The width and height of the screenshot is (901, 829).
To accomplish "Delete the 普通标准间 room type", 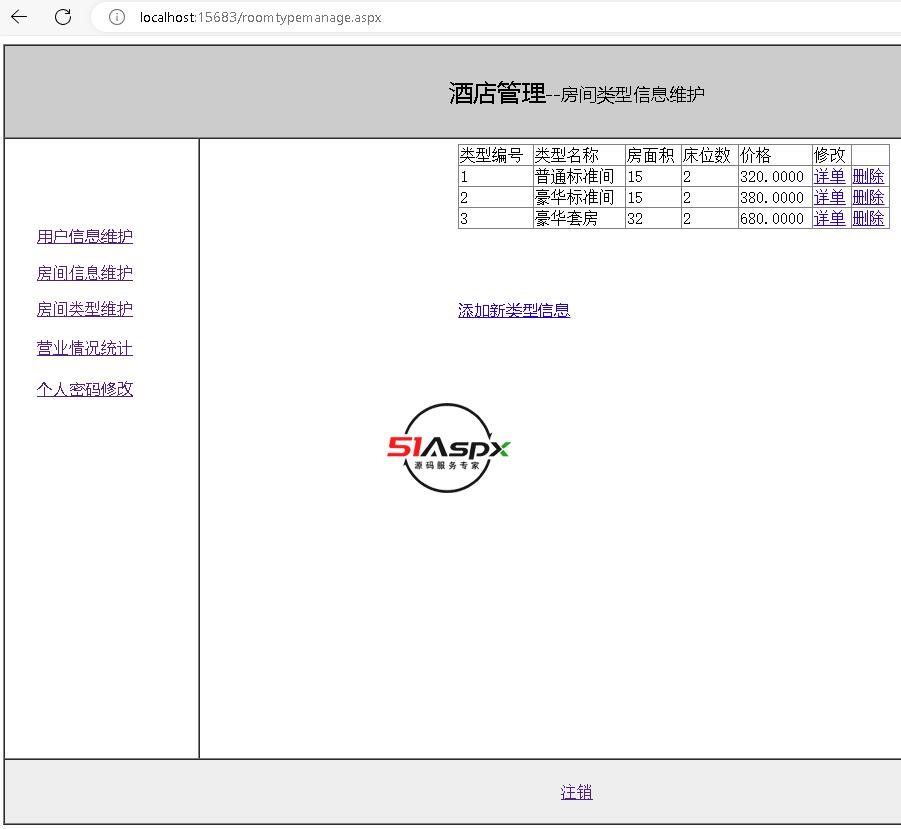I will point(868,176).
